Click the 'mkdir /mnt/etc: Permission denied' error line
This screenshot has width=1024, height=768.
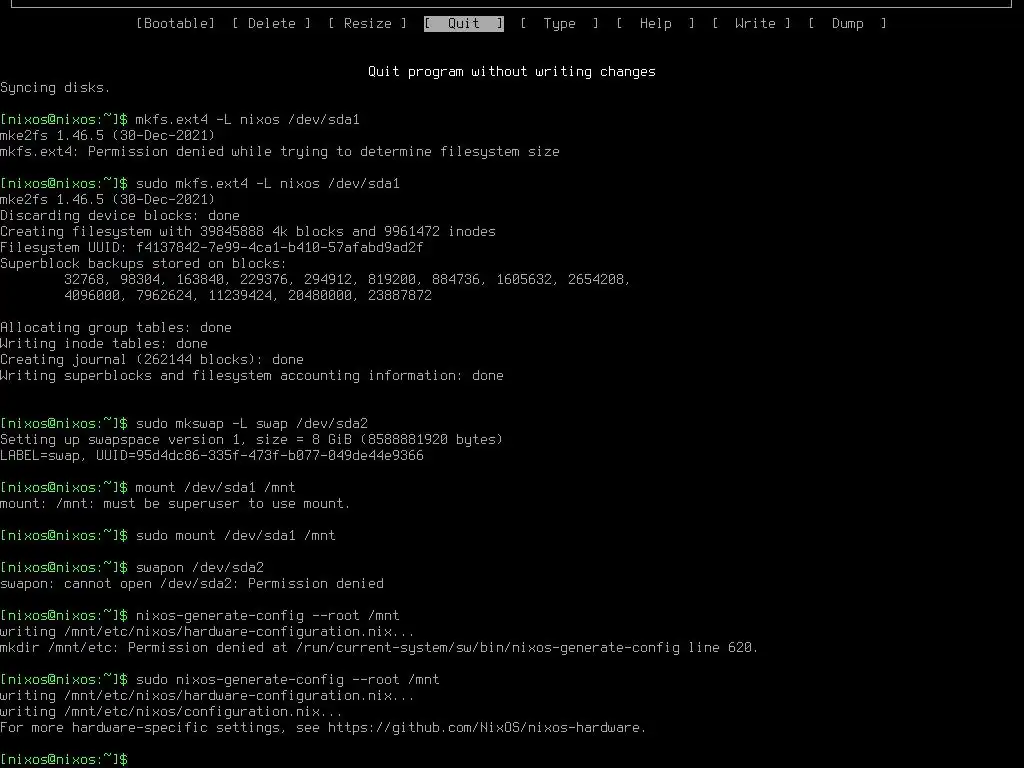(x=379, y=648)
